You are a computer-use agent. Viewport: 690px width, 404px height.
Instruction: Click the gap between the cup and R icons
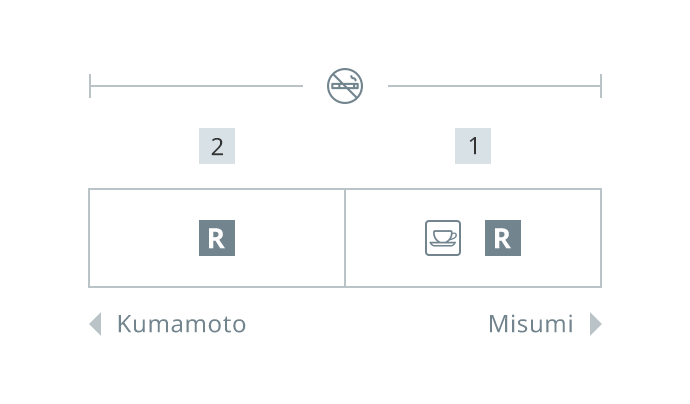click(x=473, y=238)
